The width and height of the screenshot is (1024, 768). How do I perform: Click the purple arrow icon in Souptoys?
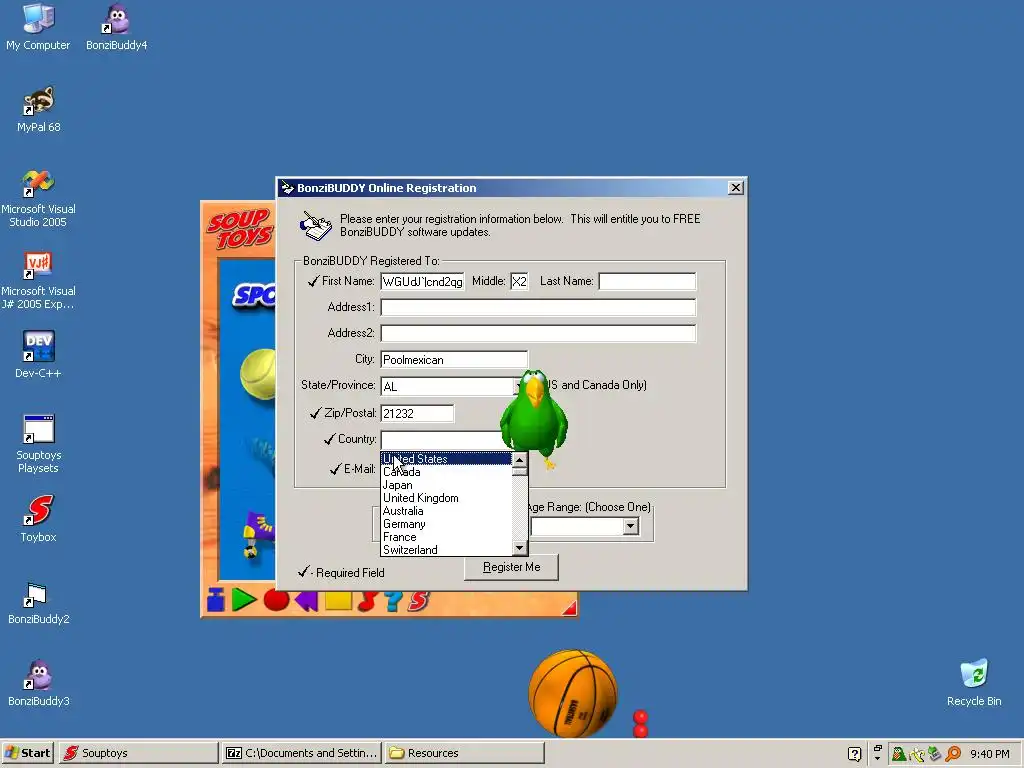[x=306, y=600]
